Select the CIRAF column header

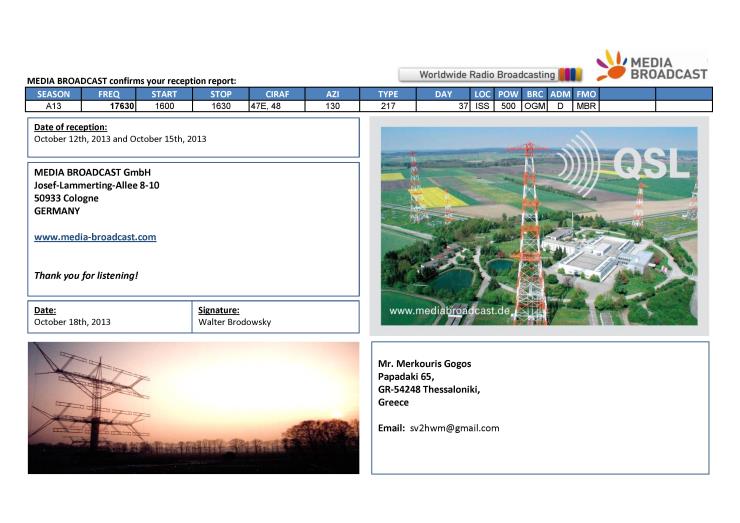tap(277, 94)
